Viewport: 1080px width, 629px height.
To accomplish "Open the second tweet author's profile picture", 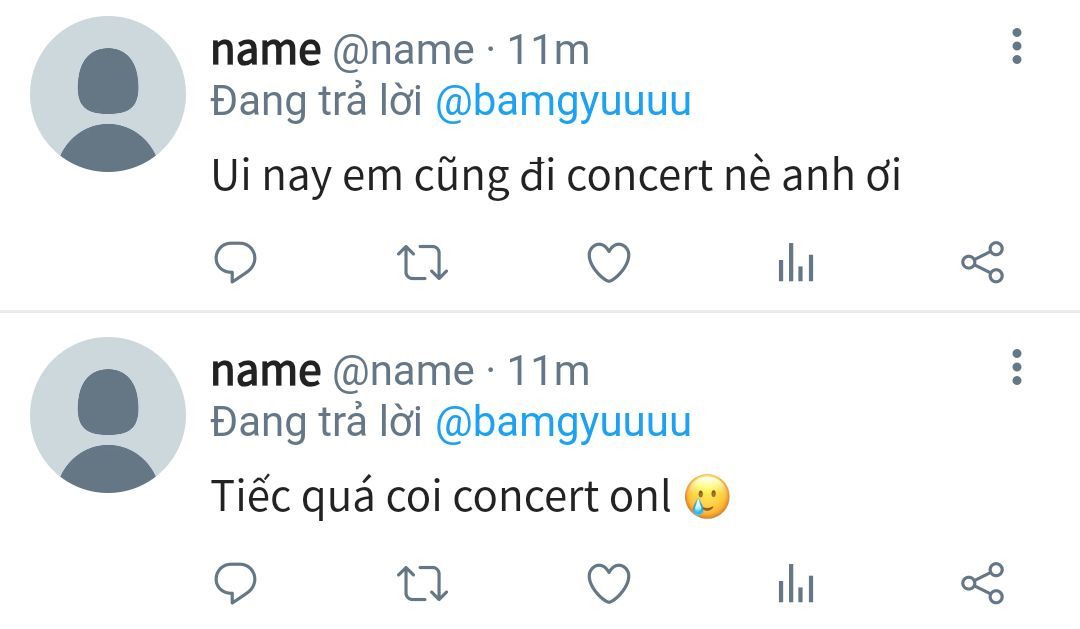I will tap(108, 415).
